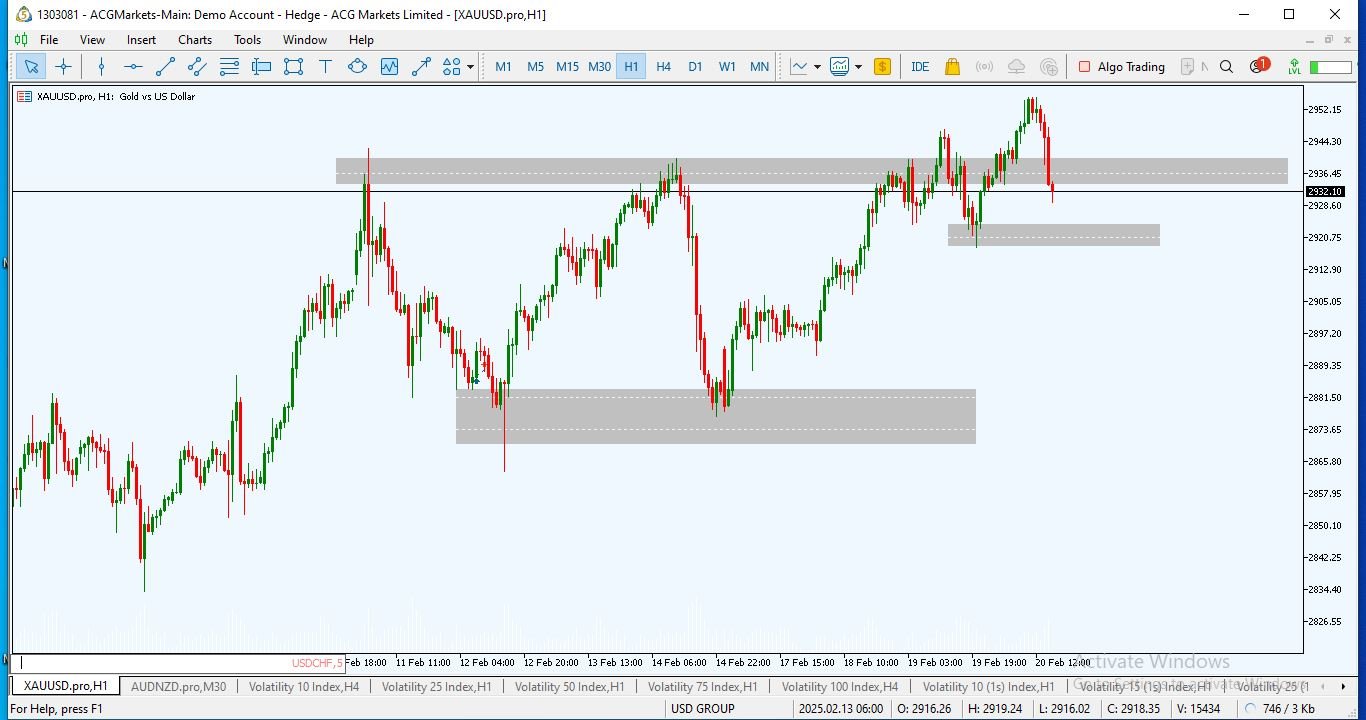Select the Crosshair tool
This screenshot has height=720, width=1366.
64,67
